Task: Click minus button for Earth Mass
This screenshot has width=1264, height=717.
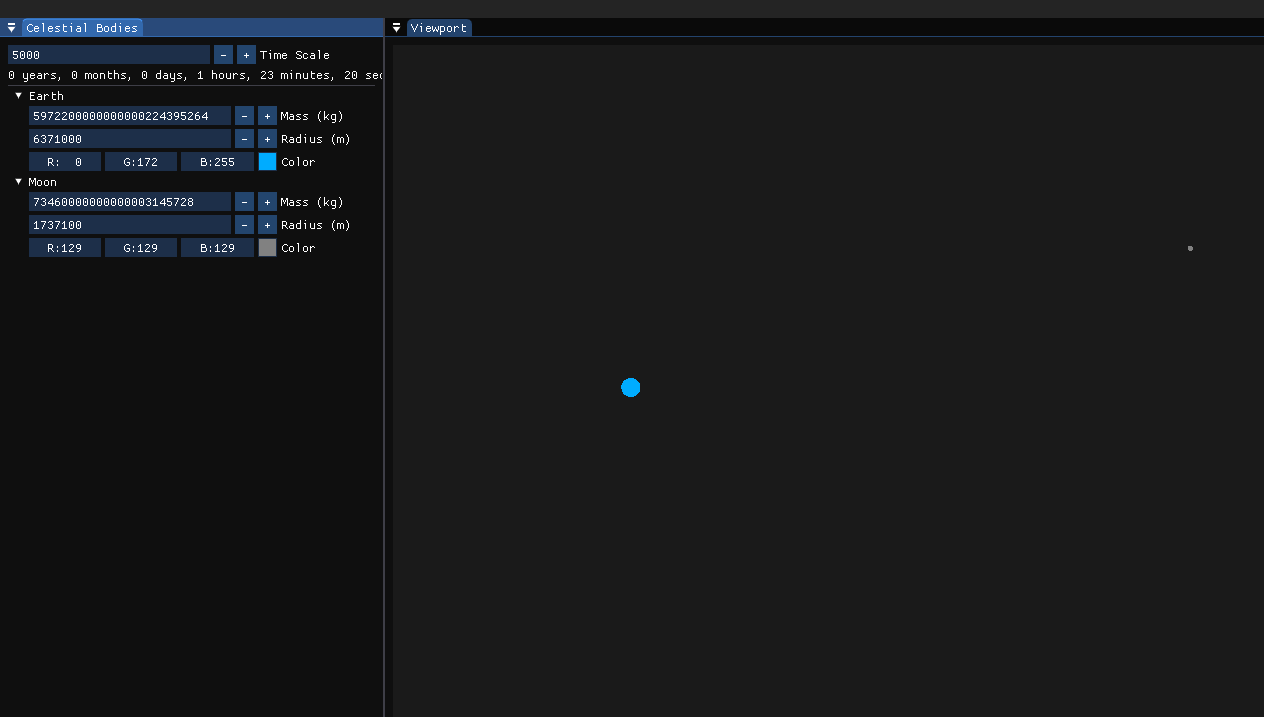Action: [244, 116]
